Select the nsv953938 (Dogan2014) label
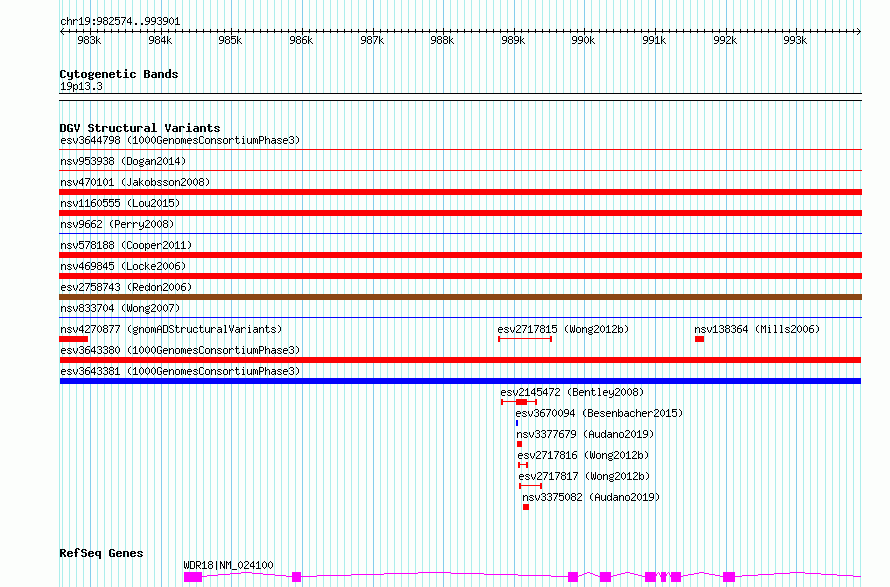The image size is (890, 587). 123,161
